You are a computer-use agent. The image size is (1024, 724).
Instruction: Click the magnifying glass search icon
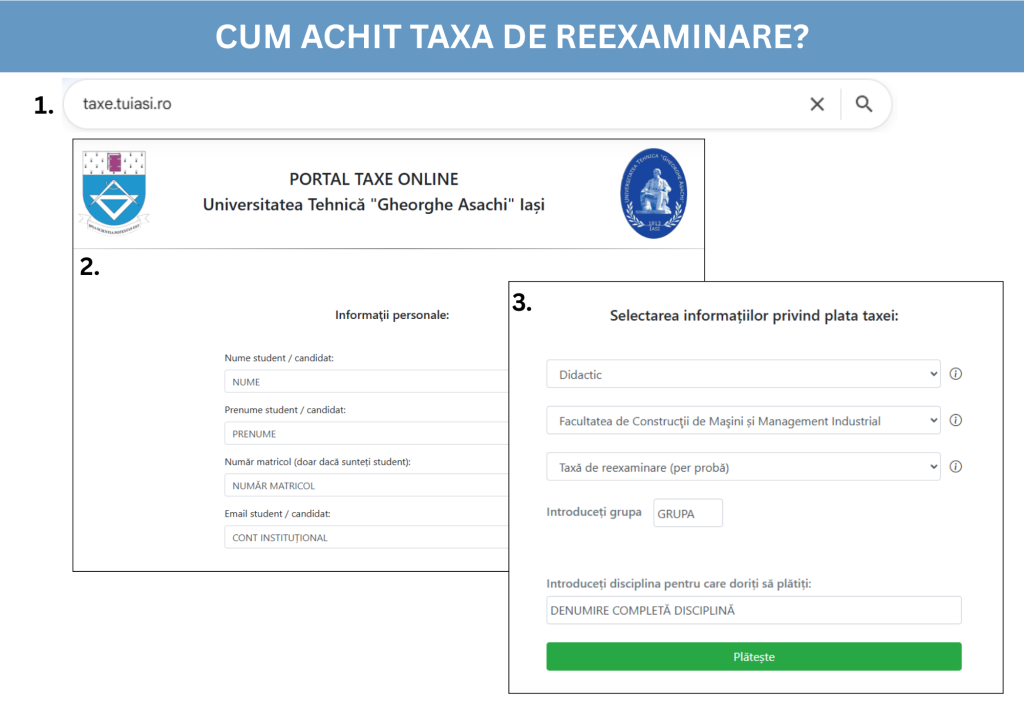coord(865,104)
